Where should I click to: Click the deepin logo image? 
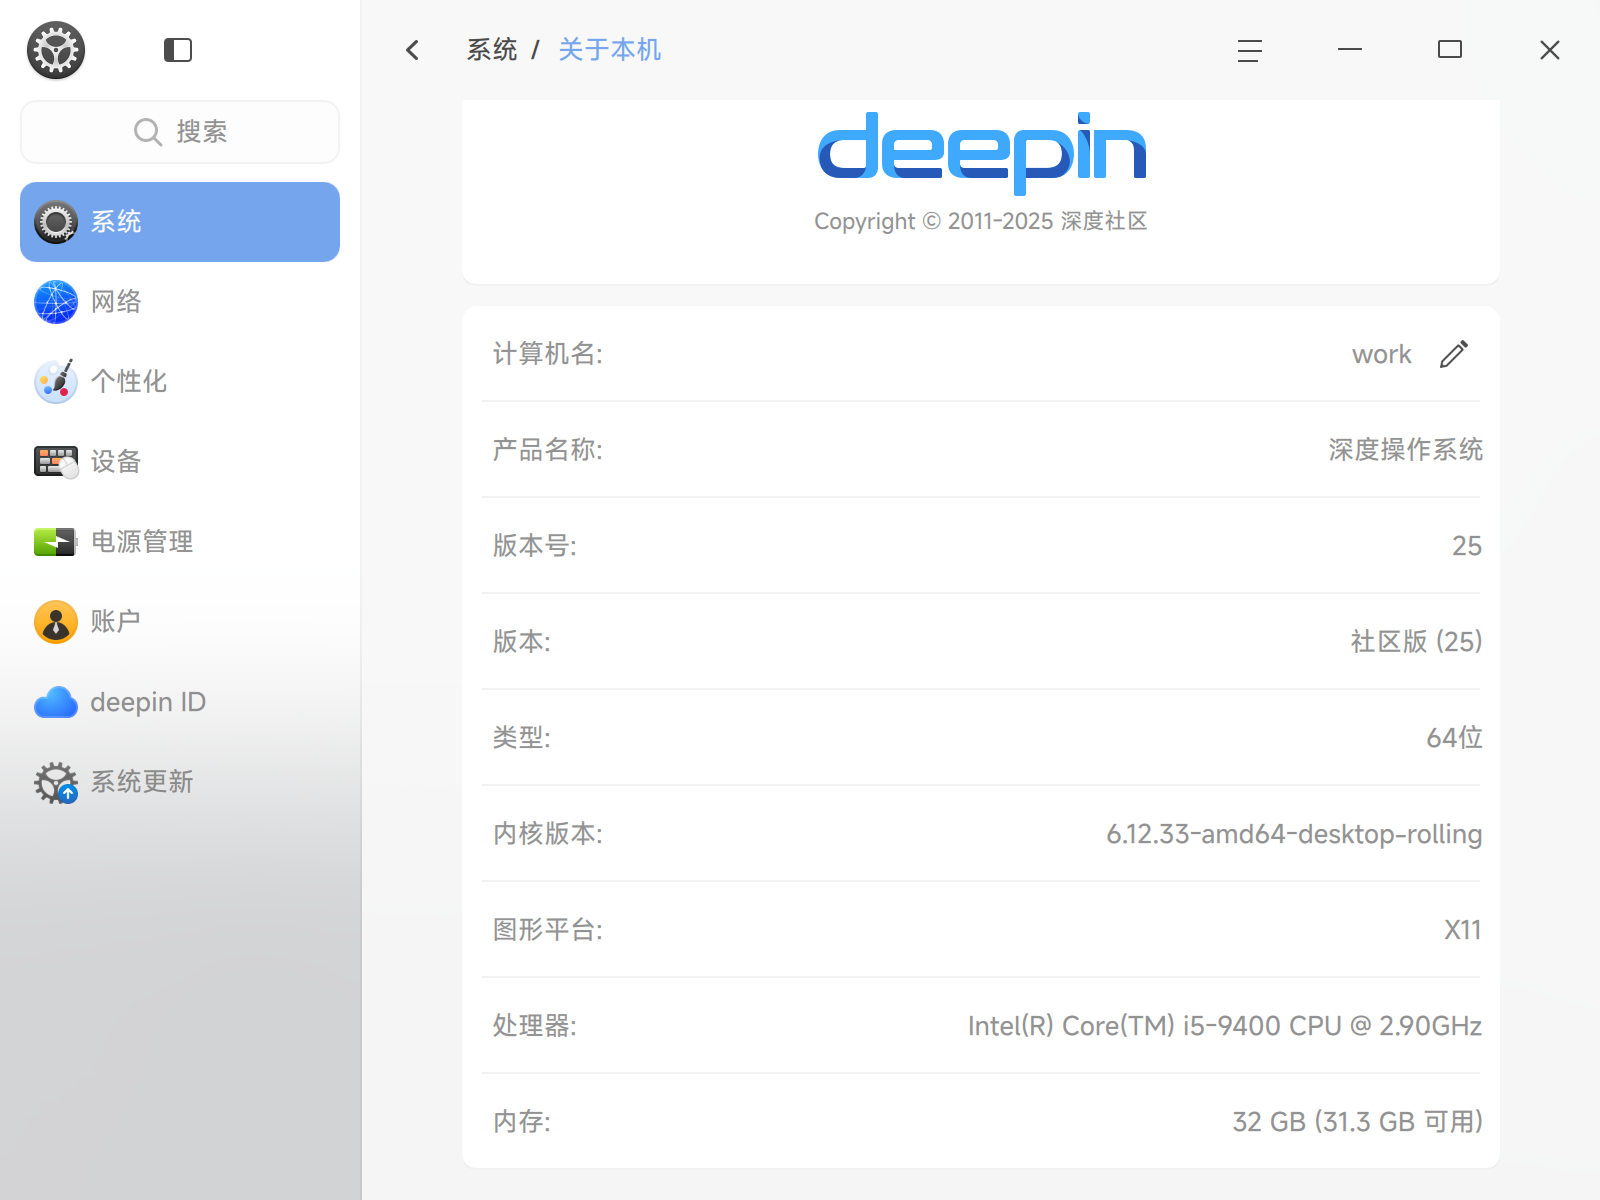click(x=982, y=153)
